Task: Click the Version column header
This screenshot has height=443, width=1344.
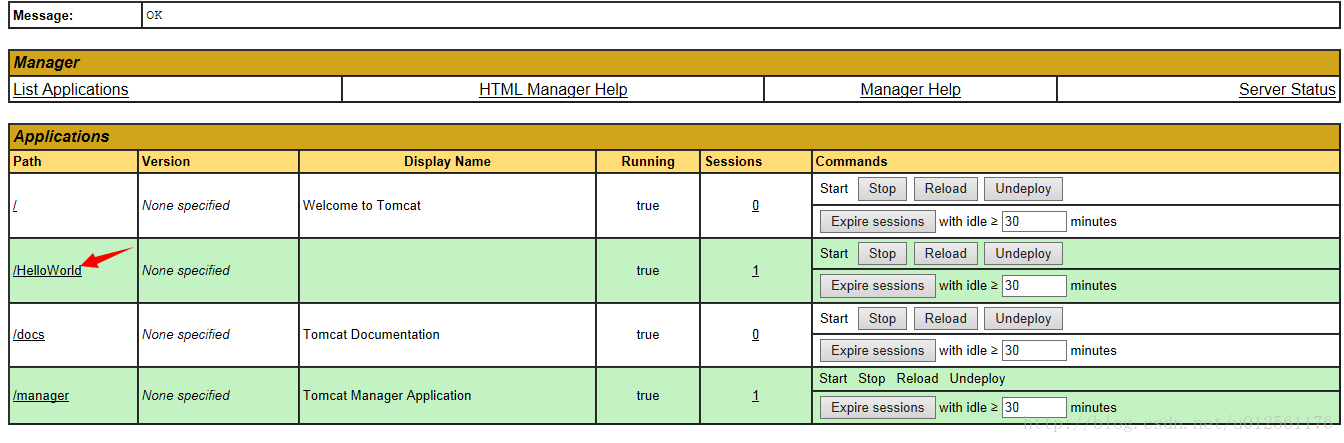Action: [x=166, y=161]
